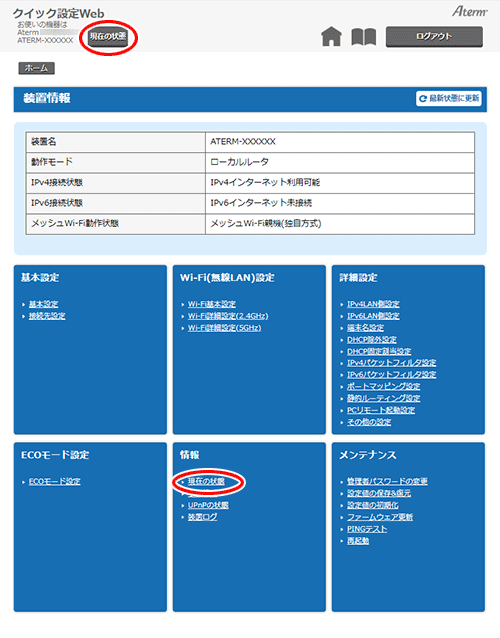Open the PINGテスト link
The width and height of the screenshot is (500, 638).
[x=367, y=529]
